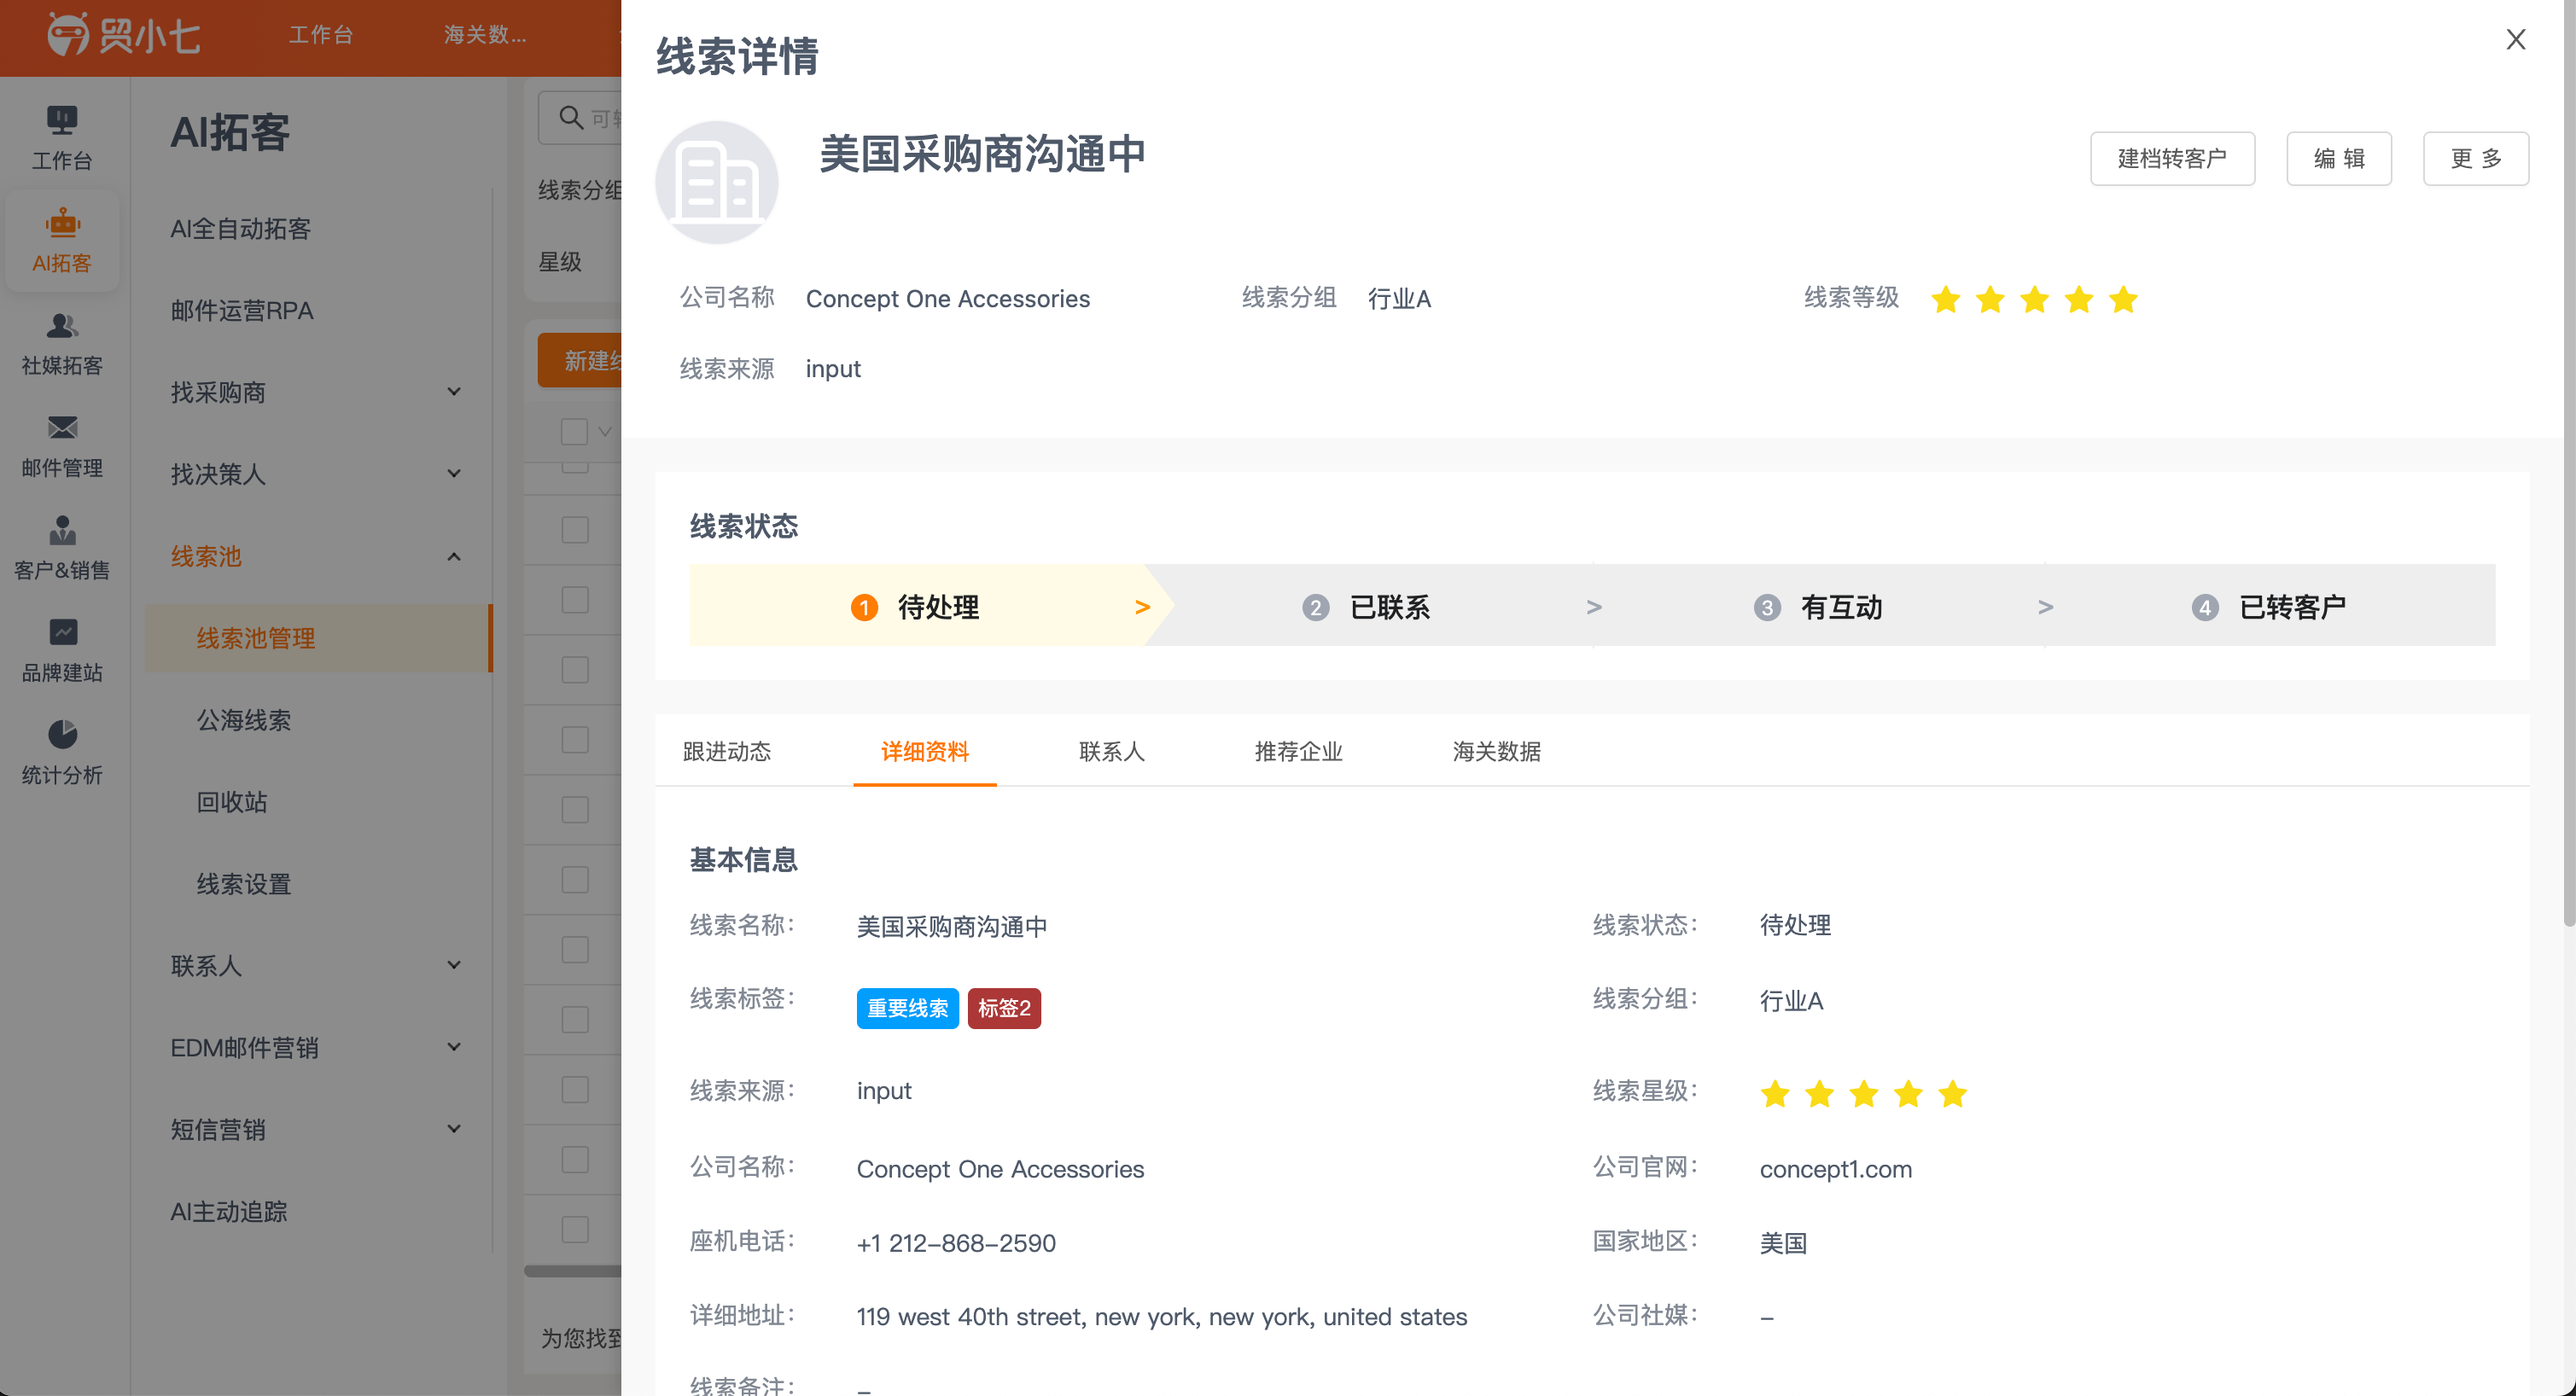Screen dimensions: 2576x1396
Task: Select 线索池管理 submenu item
Action: (x=318, y=638)
